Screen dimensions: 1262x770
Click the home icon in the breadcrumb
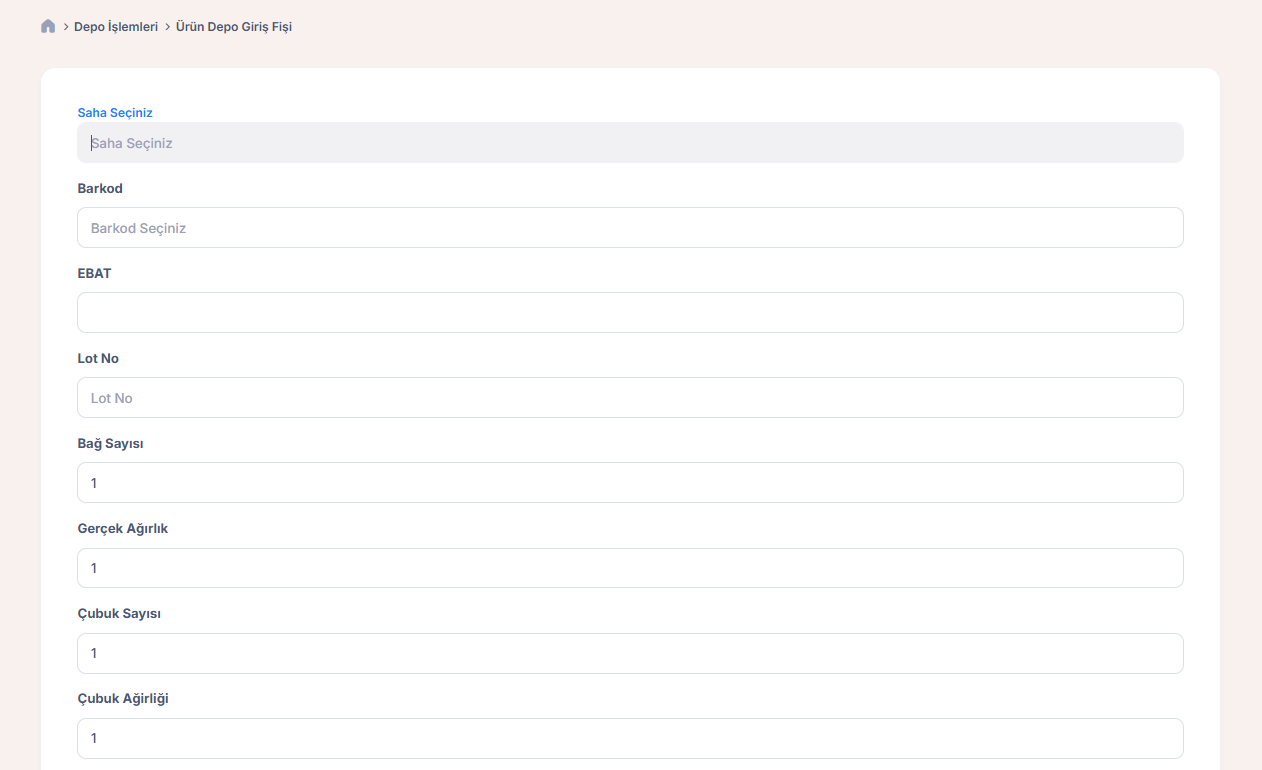tap(48, 27)
